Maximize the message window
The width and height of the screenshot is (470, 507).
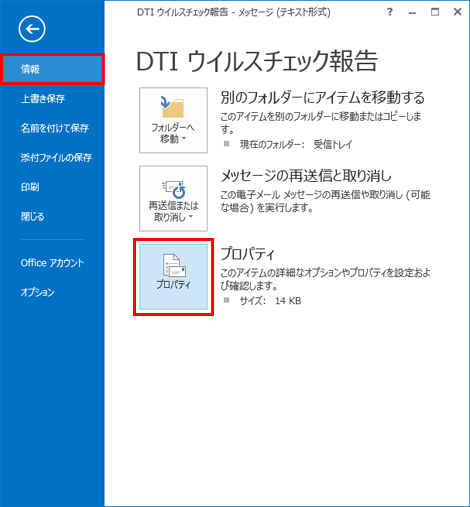(x=435, y=12)
